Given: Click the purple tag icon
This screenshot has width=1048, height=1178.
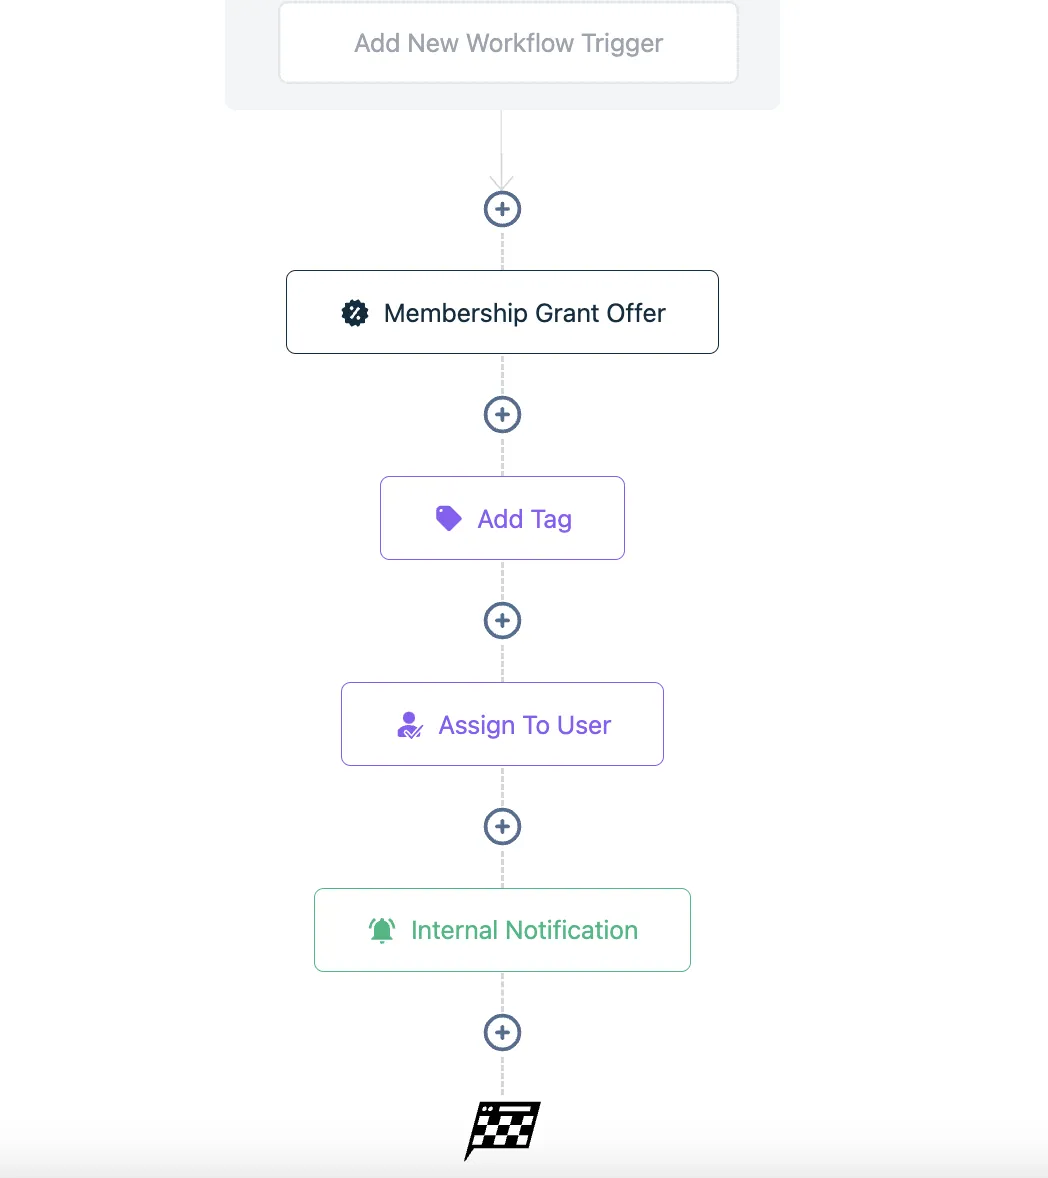Looking at the screenshot, I should tap(448, 518).
